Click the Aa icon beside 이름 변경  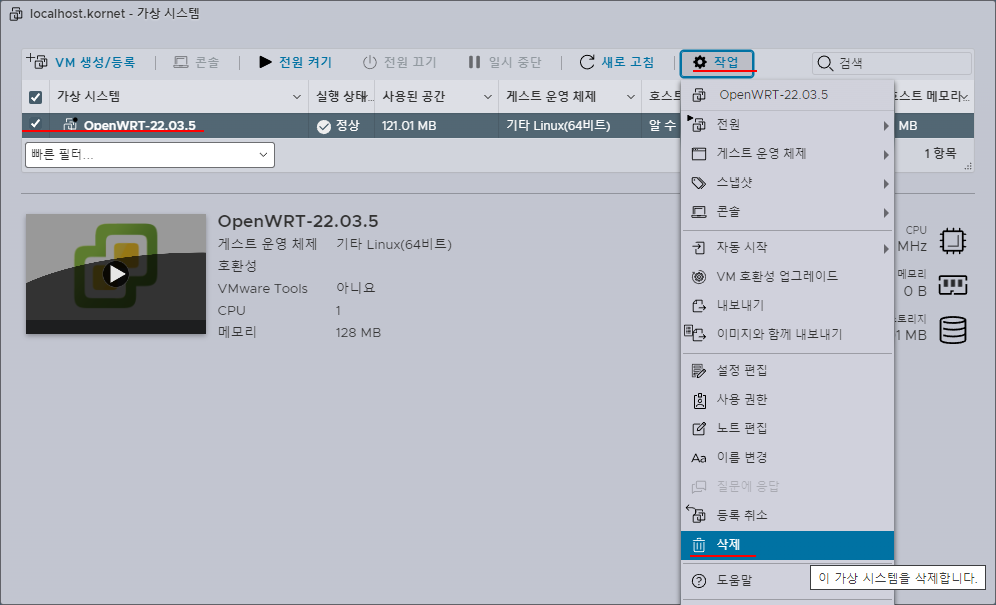pos(699,458)
